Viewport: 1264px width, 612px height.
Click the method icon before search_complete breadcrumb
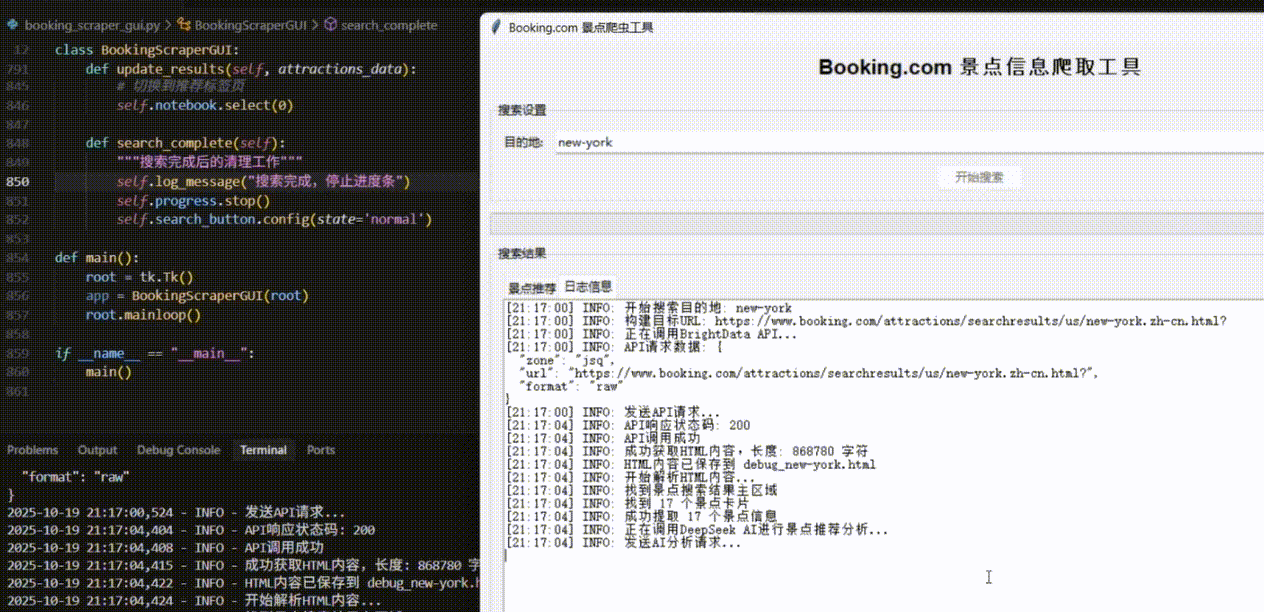click(331, 25)
